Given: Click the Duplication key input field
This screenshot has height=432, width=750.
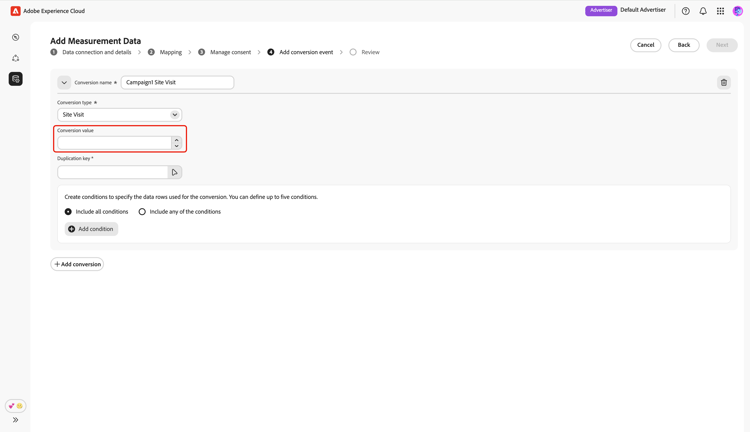Looking at the screenshot, I should 113,172.
